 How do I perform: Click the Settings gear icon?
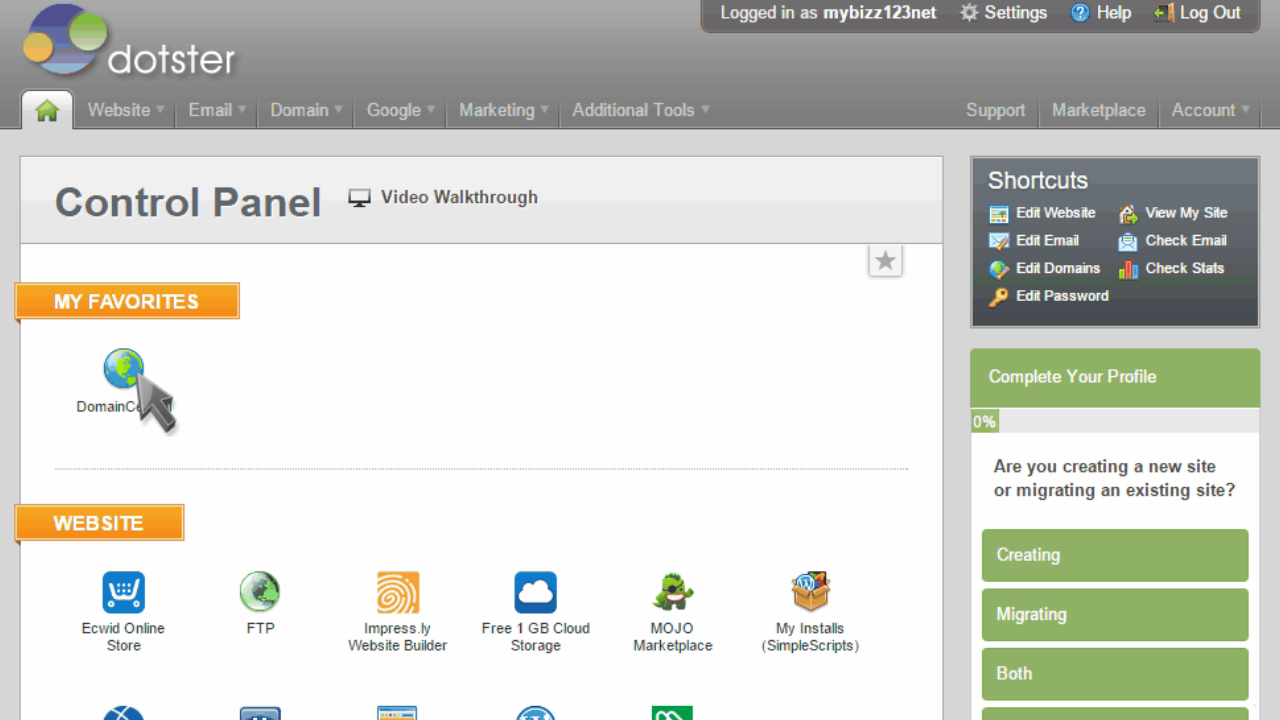(x=969, y=13)
